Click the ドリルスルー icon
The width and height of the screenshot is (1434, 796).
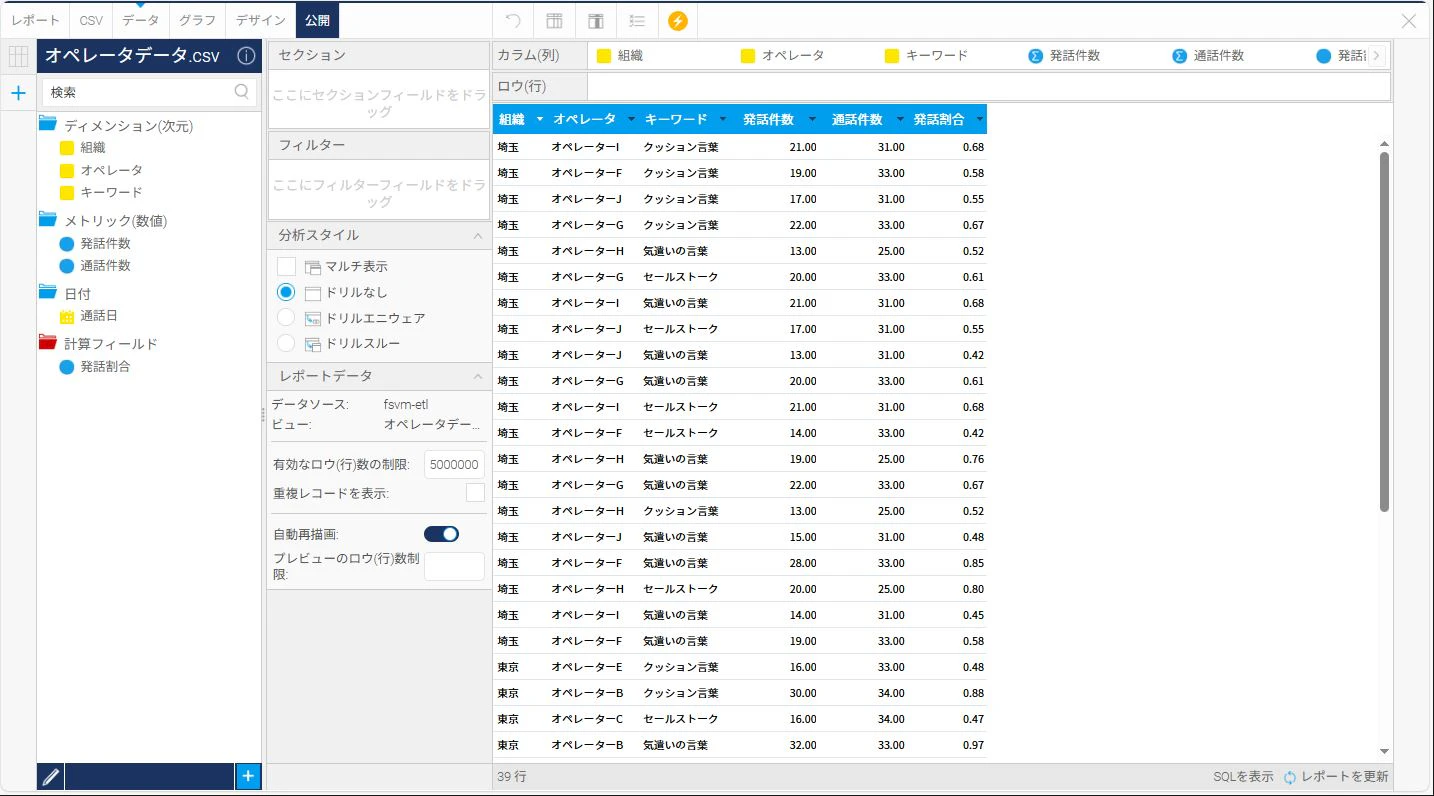tap(313, 345)
